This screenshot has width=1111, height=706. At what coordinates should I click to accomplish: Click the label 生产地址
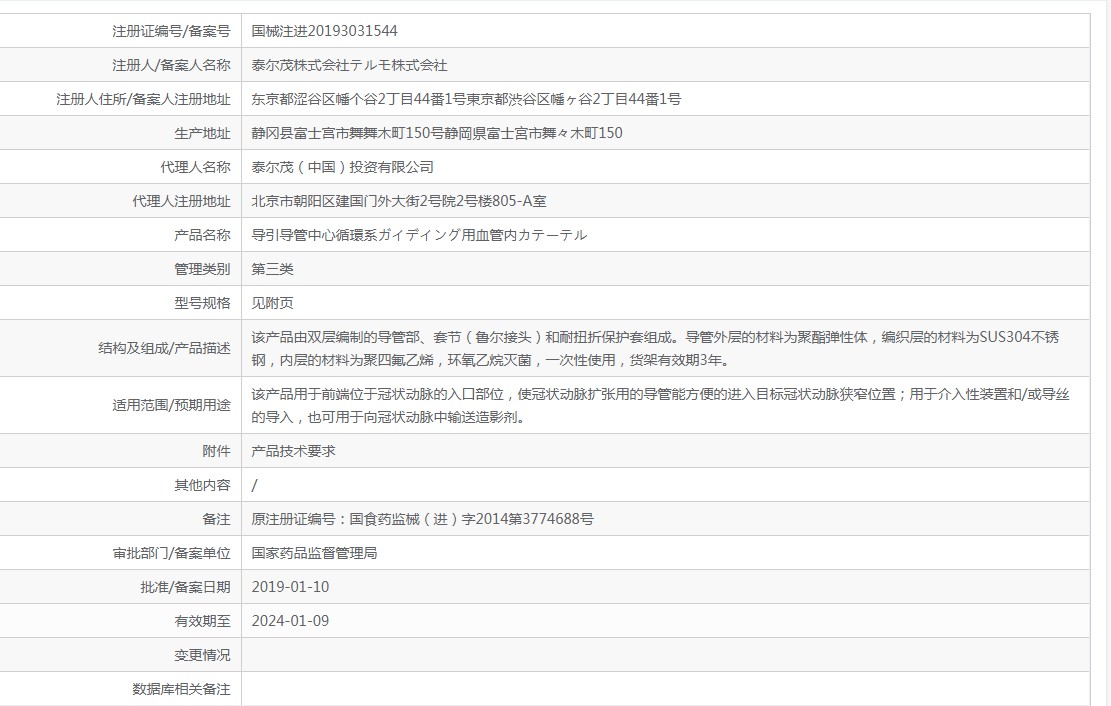coord(203,133)
